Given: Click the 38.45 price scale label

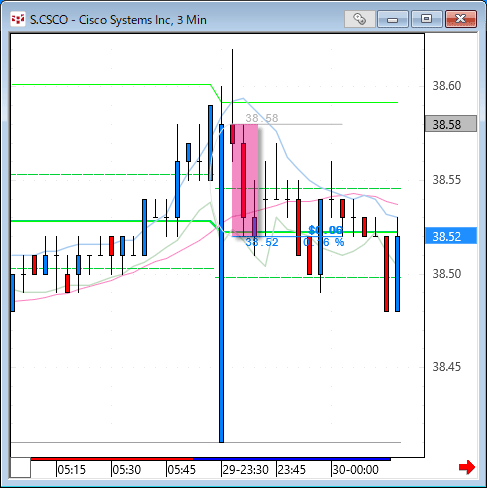Looking at the screenshot, I should (447, 367).
